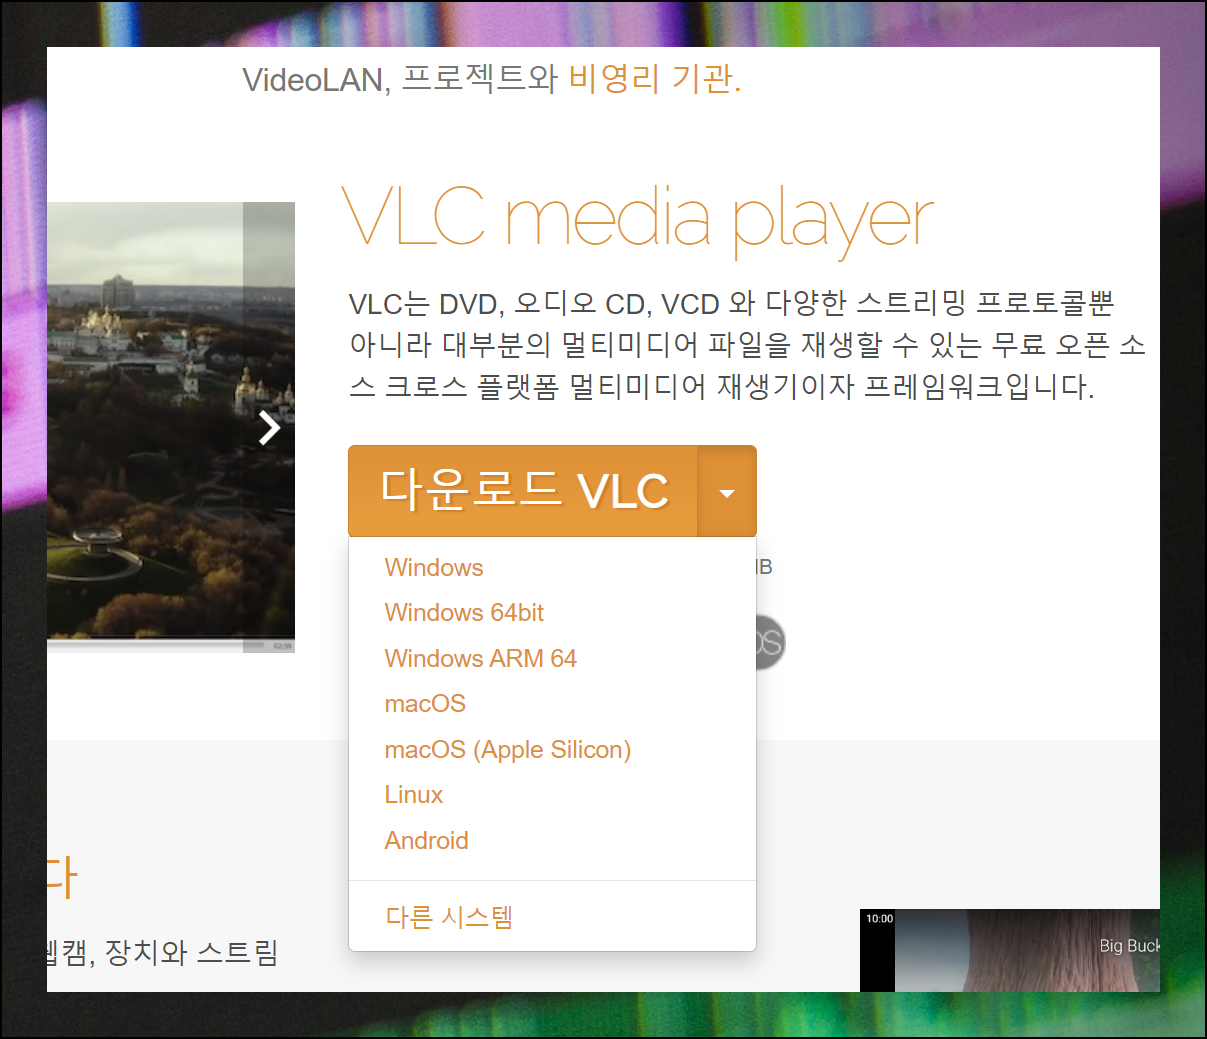Select macOS download option
Viewport: 1207px width, 1039px height.
tap(425, 703)
